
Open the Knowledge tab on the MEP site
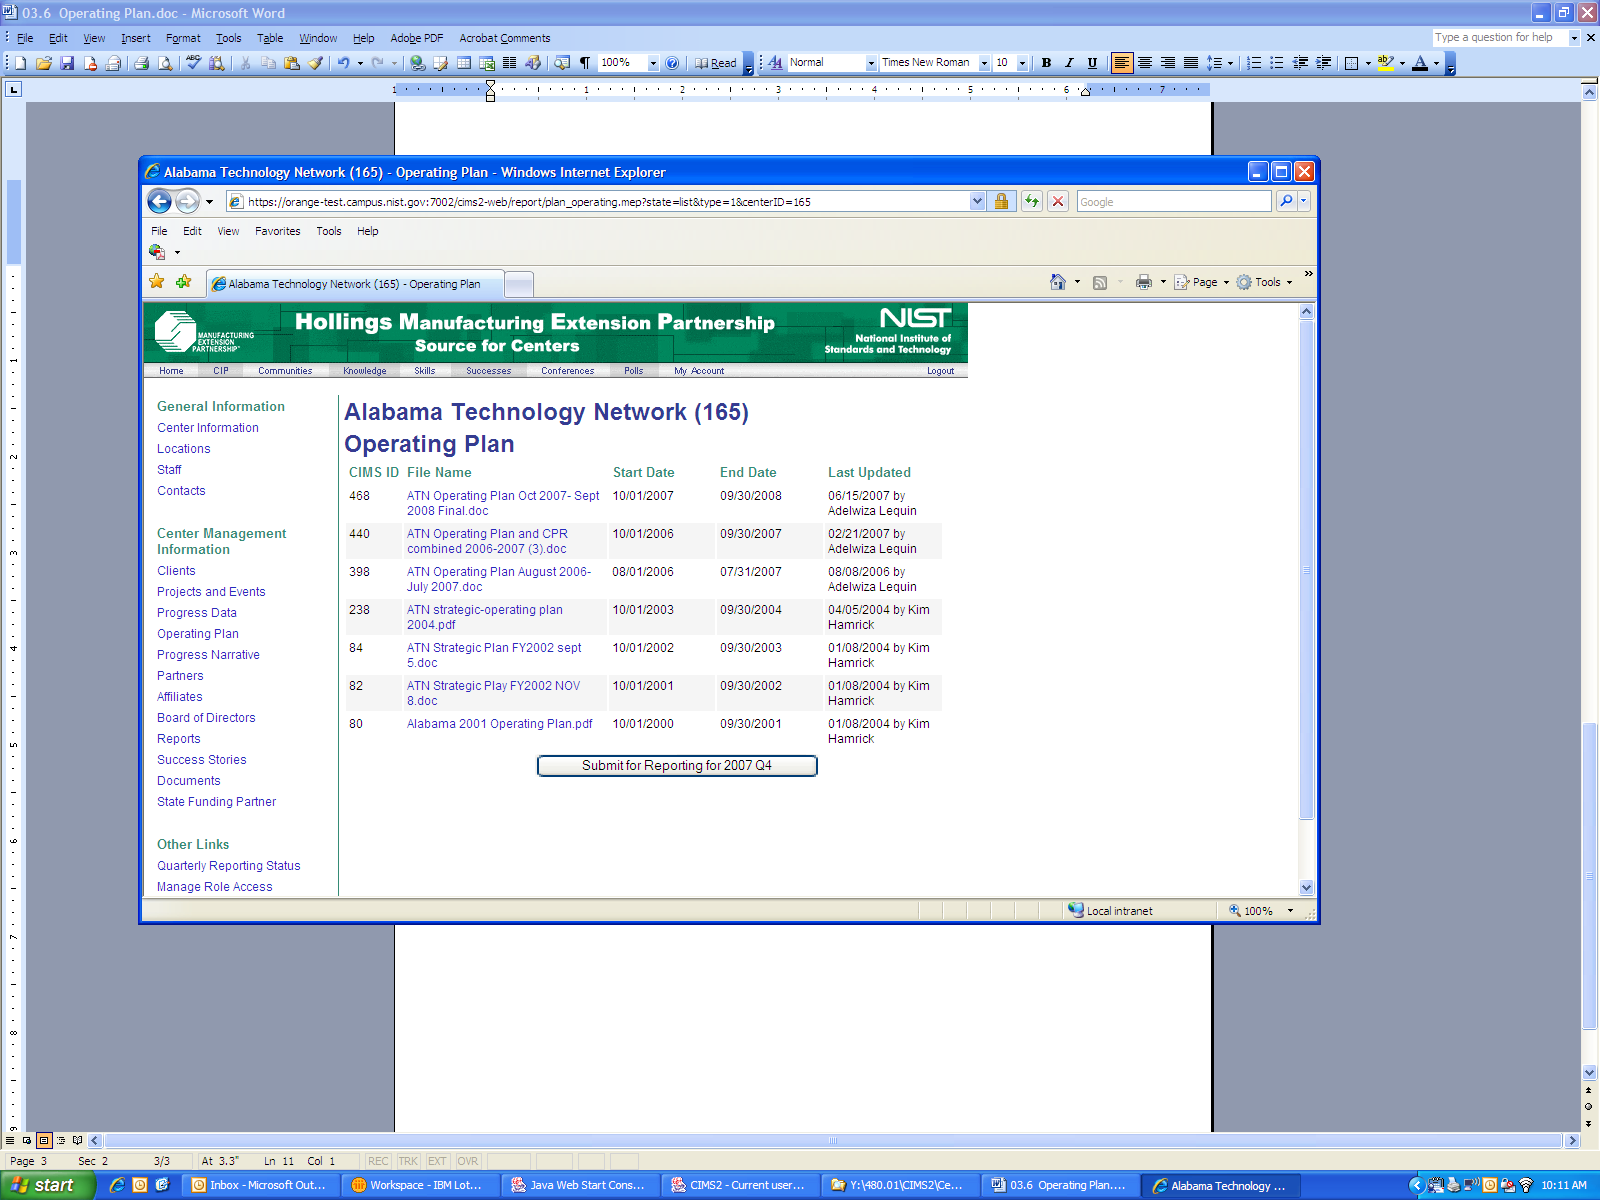[365, 371]
